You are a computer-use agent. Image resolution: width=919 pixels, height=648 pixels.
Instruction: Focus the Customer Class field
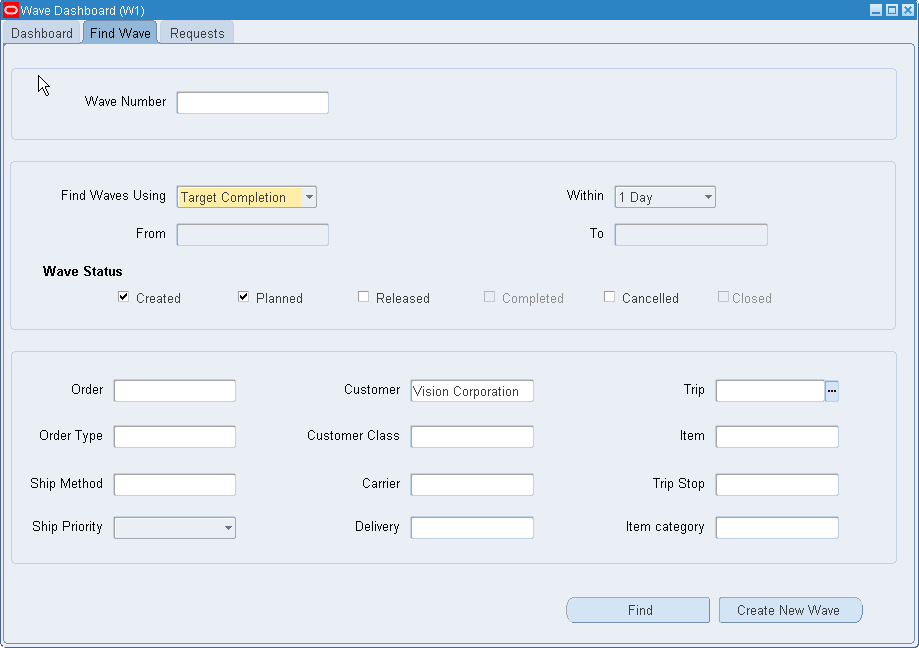472,436
